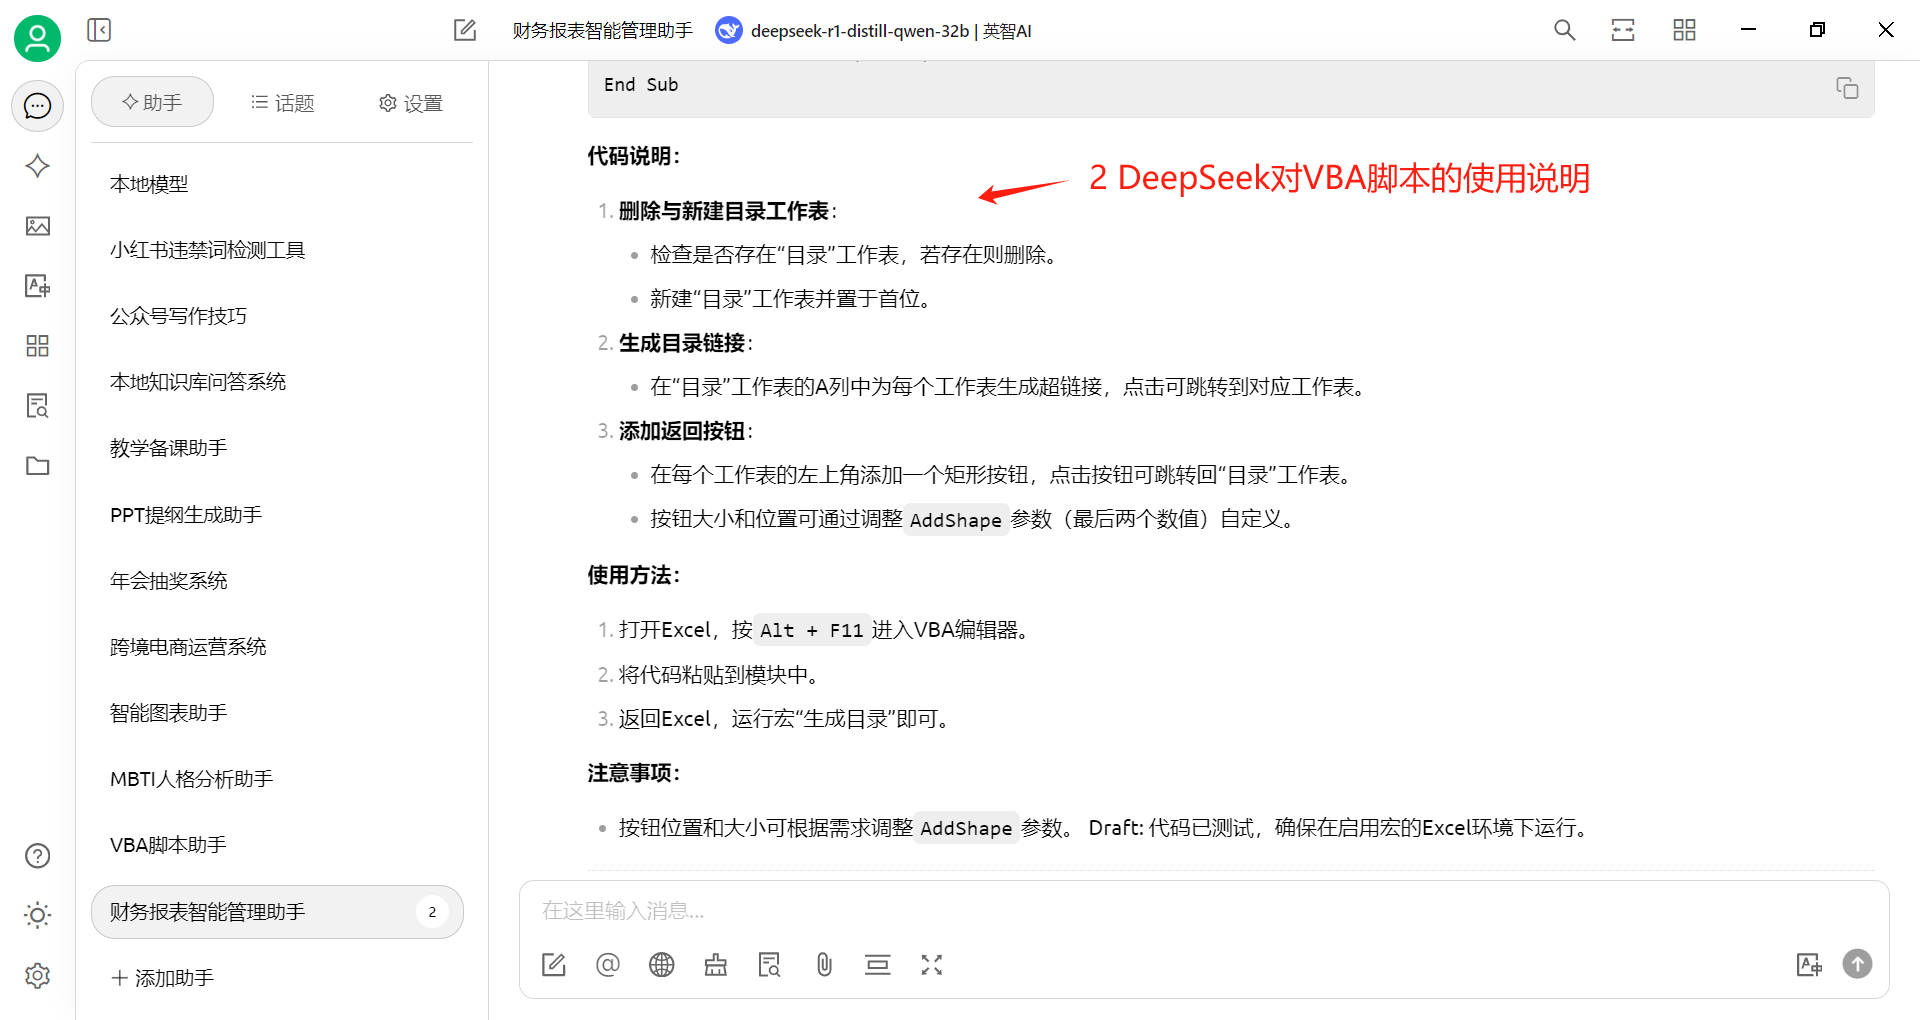The image size is (1920, 1020).
Task: Click the attachment paperclip icon
Action: (824, 965)
